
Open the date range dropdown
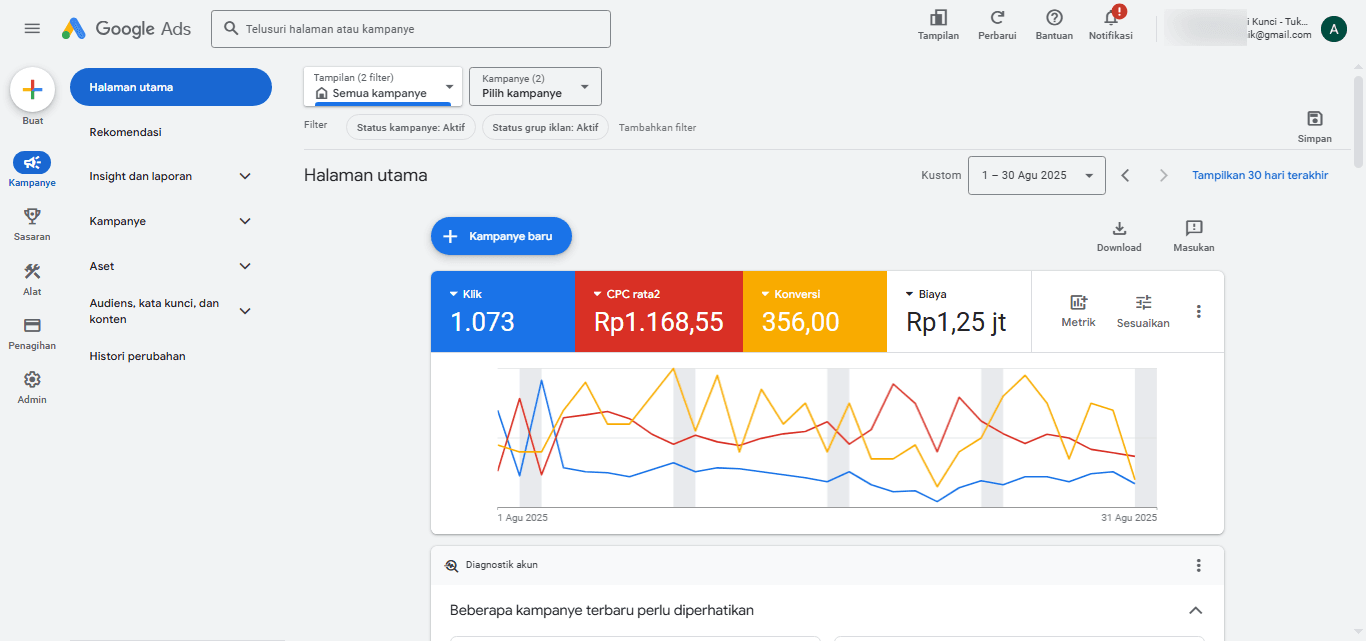[1036, 175]
